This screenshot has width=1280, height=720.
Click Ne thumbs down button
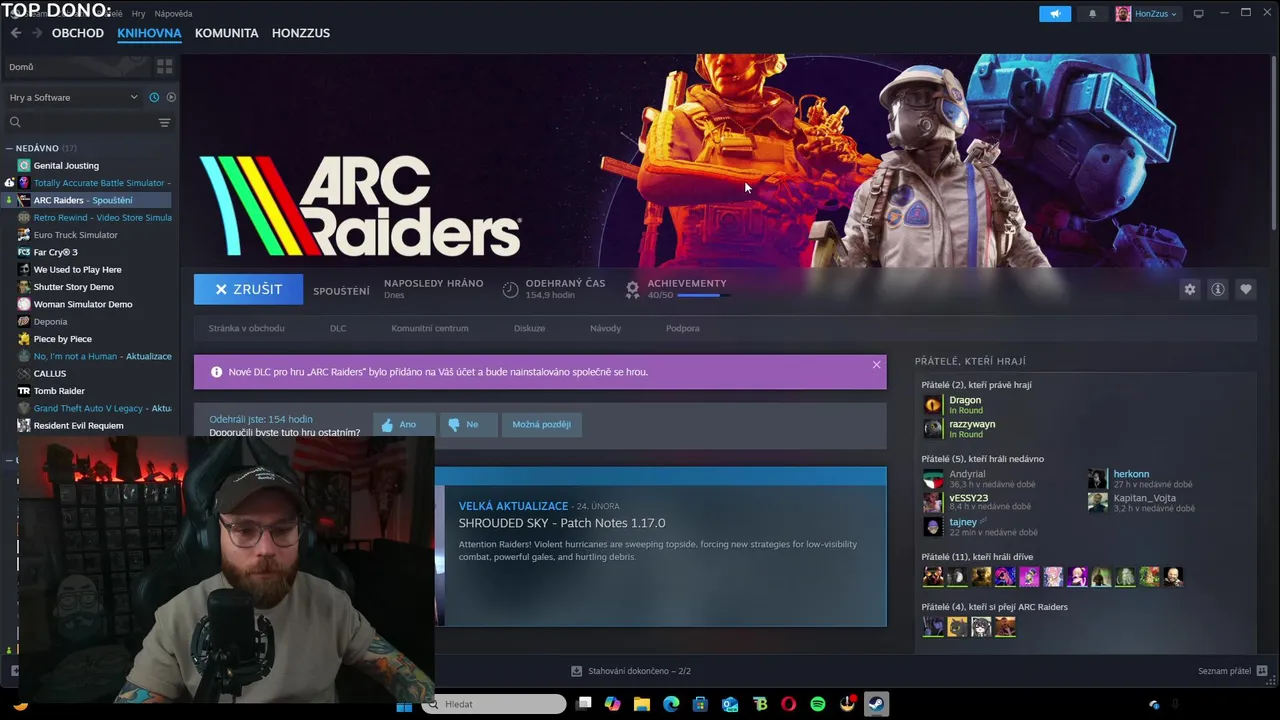point(468,424)
